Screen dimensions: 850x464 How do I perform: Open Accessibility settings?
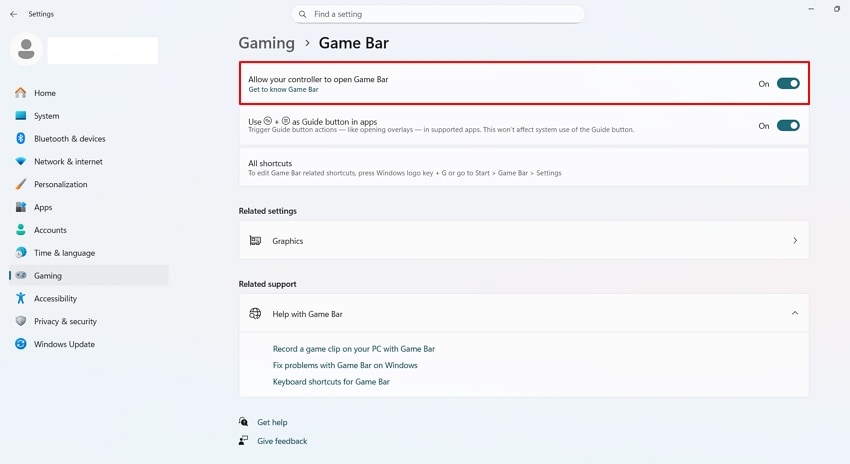coord(89,298)
